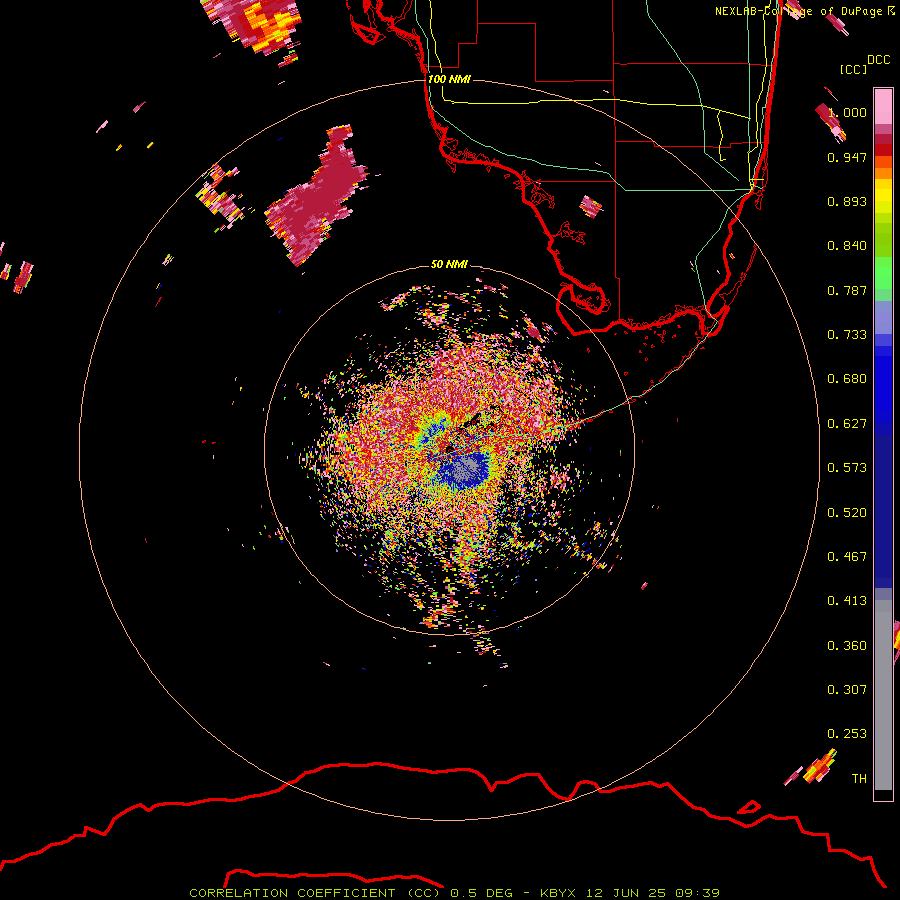Click the [CC] units label
The height and width of the screenshot is (900, 900).
[x=853, y=69]
